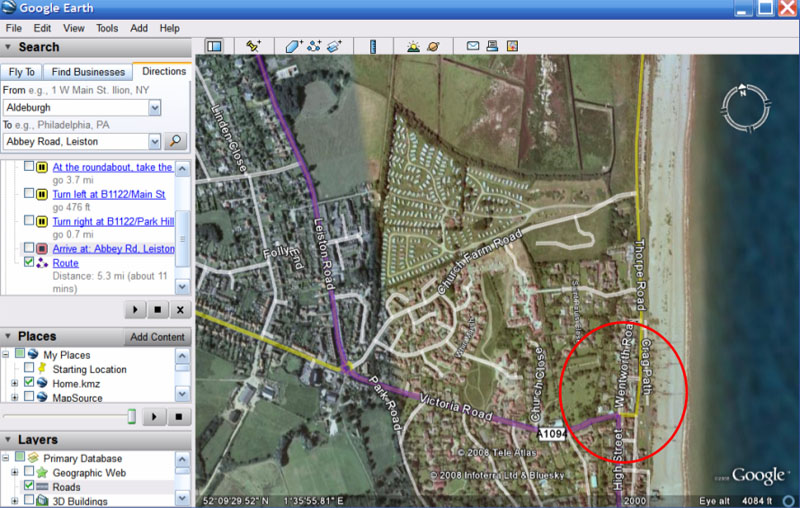800x508 pixels.
Task: Open the Edit menu
Action: [42, 28]
